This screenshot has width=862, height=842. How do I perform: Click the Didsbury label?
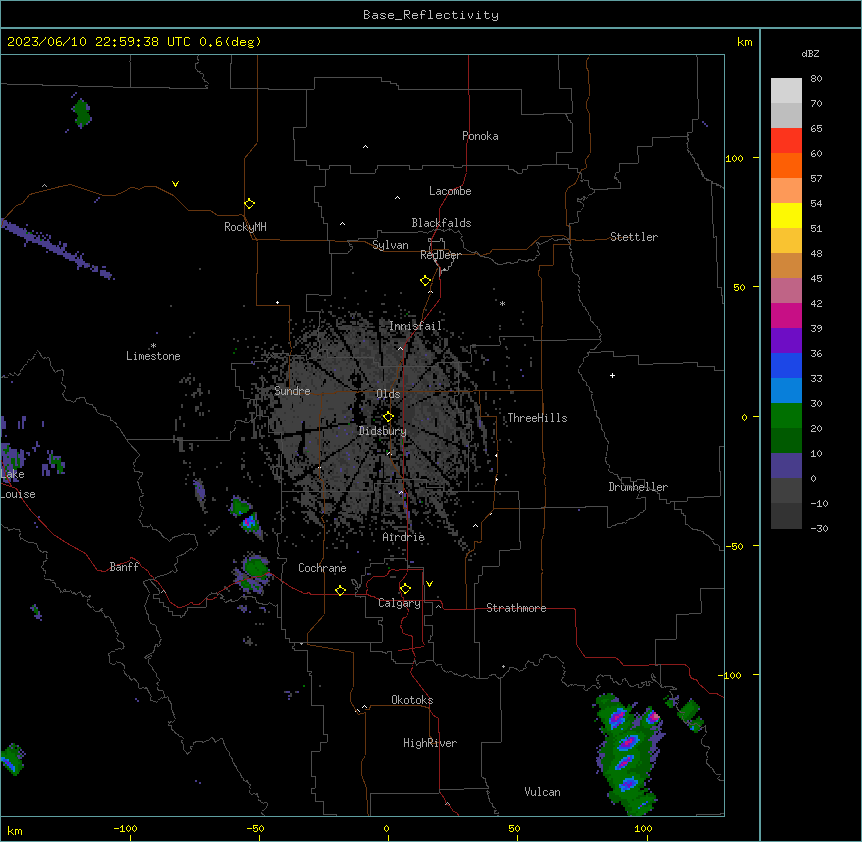pyautogui.click(x=383, y=431)
